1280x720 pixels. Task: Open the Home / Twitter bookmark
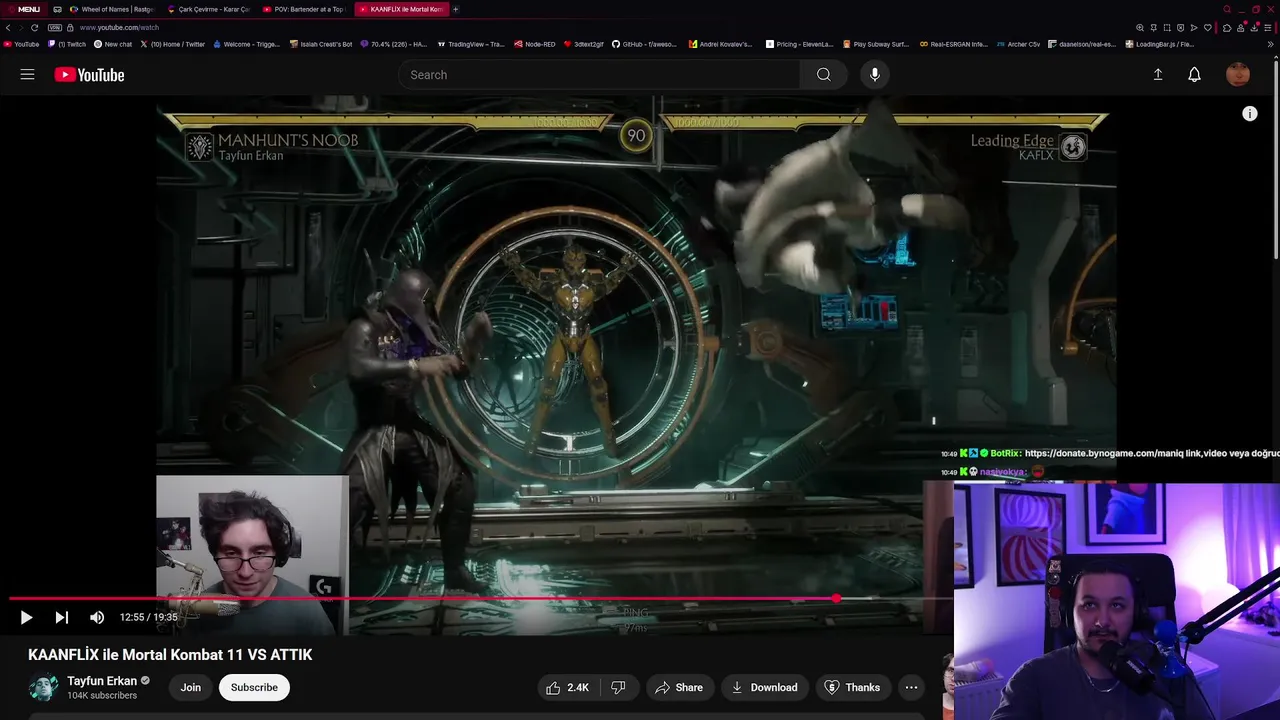pos(172,44)
